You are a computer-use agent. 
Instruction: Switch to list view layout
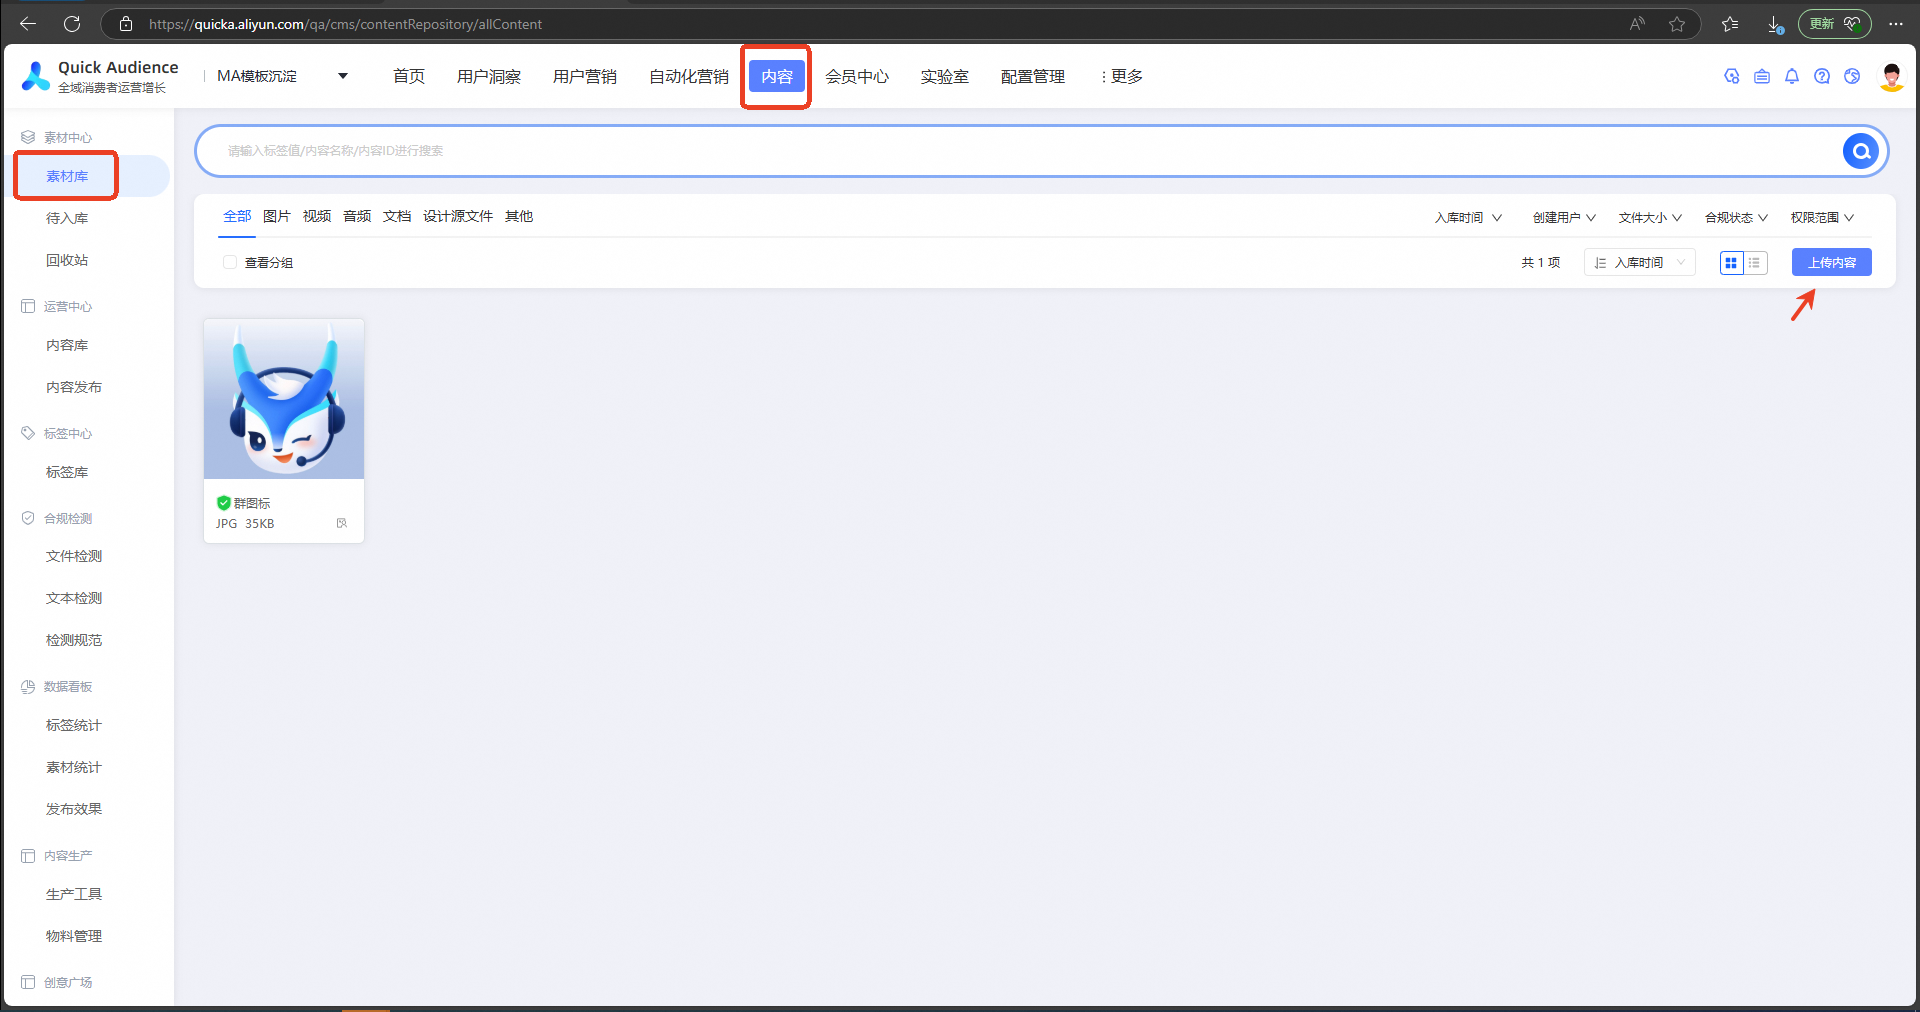click(1755, 262)
